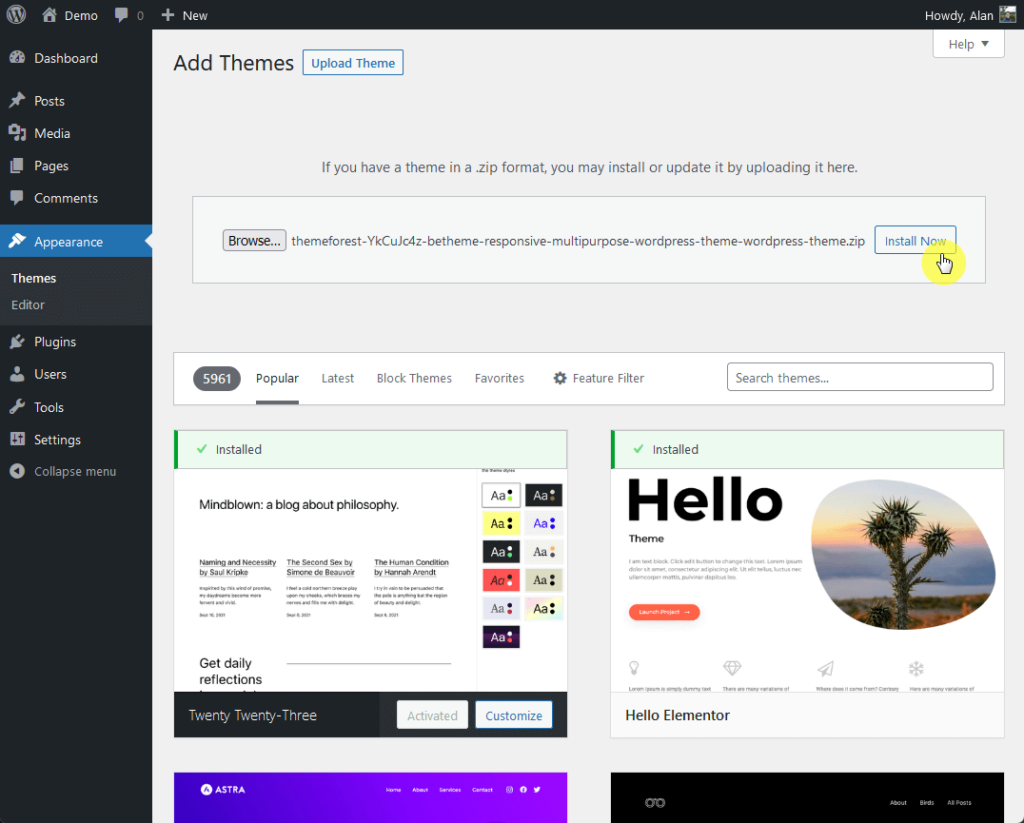The width and height of the screenshot is (1024, 823).
Task: Click the Activated button
Action: click(x=432, y=715)
